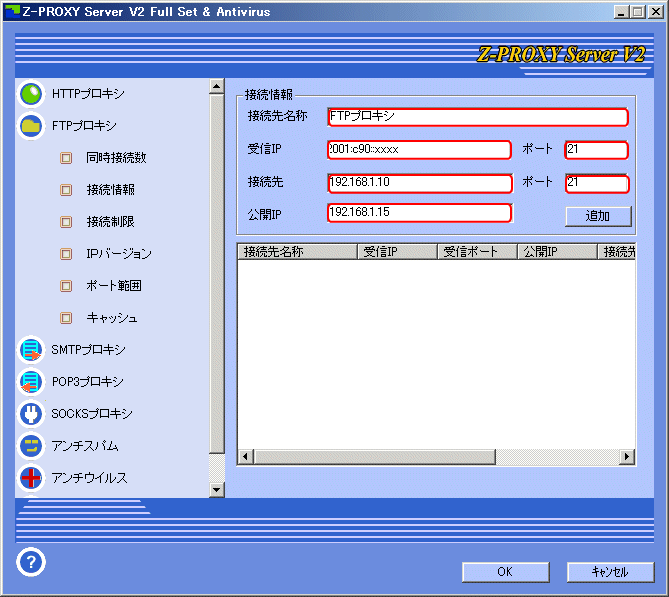Click the list's horizontal scrollbar thumb

(x=375, y=457)
